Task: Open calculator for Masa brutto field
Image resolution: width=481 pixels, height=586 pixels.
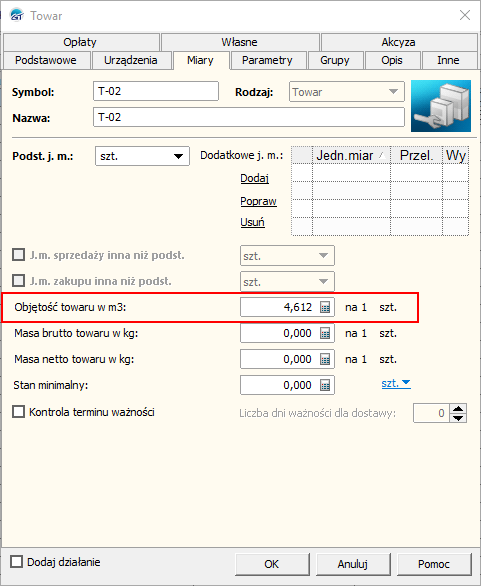Action: coord(325,333)
